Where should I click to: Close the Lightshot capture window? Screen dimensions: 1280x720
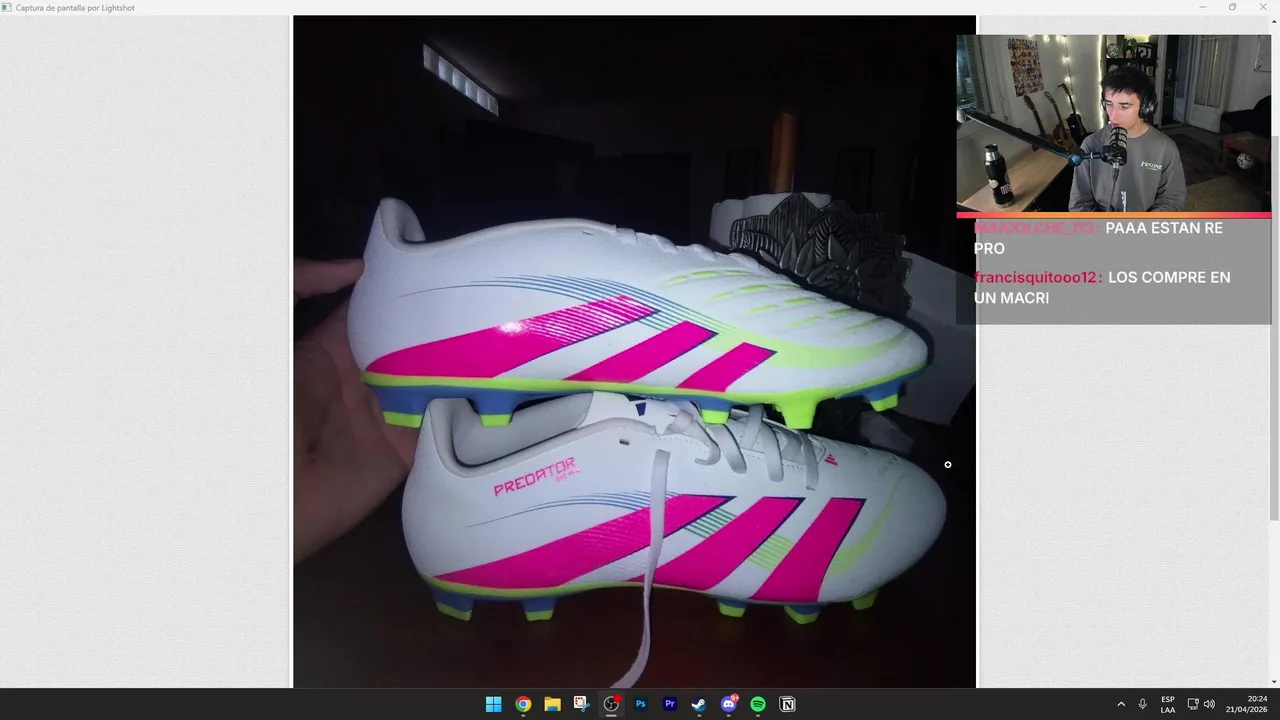tap(1263, 7)
